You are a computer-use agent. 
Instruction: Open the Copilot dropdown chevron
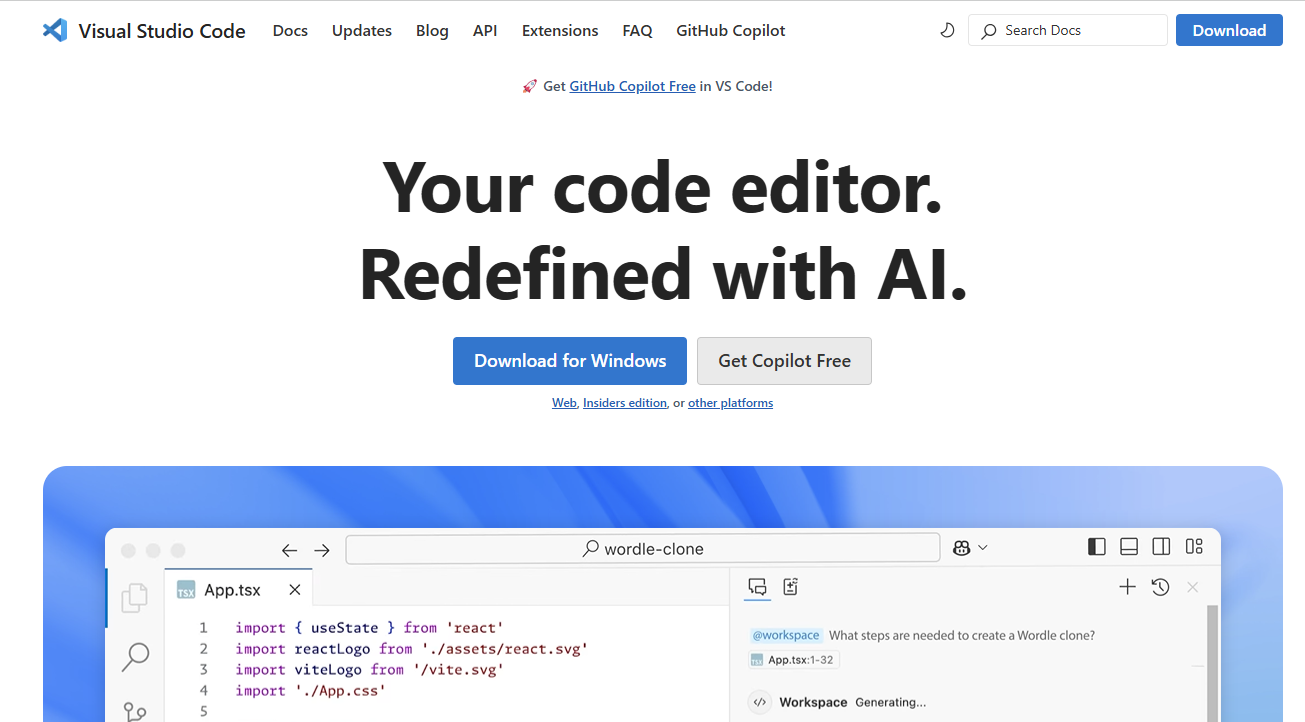pyautogui.click(x=983, y=547)
